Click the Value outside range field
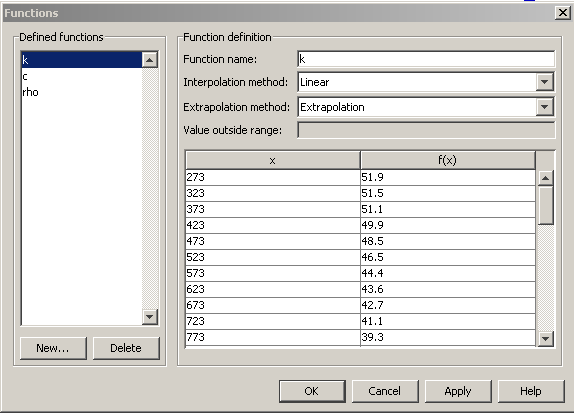This screenshot has height=415, width=574. [426, 130]
